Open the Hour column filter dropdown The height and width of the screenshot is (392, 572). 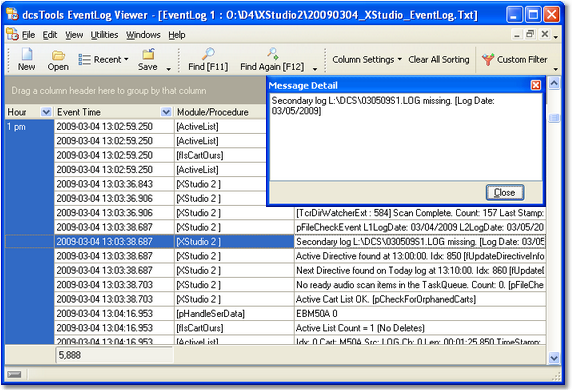coord(46,112)
